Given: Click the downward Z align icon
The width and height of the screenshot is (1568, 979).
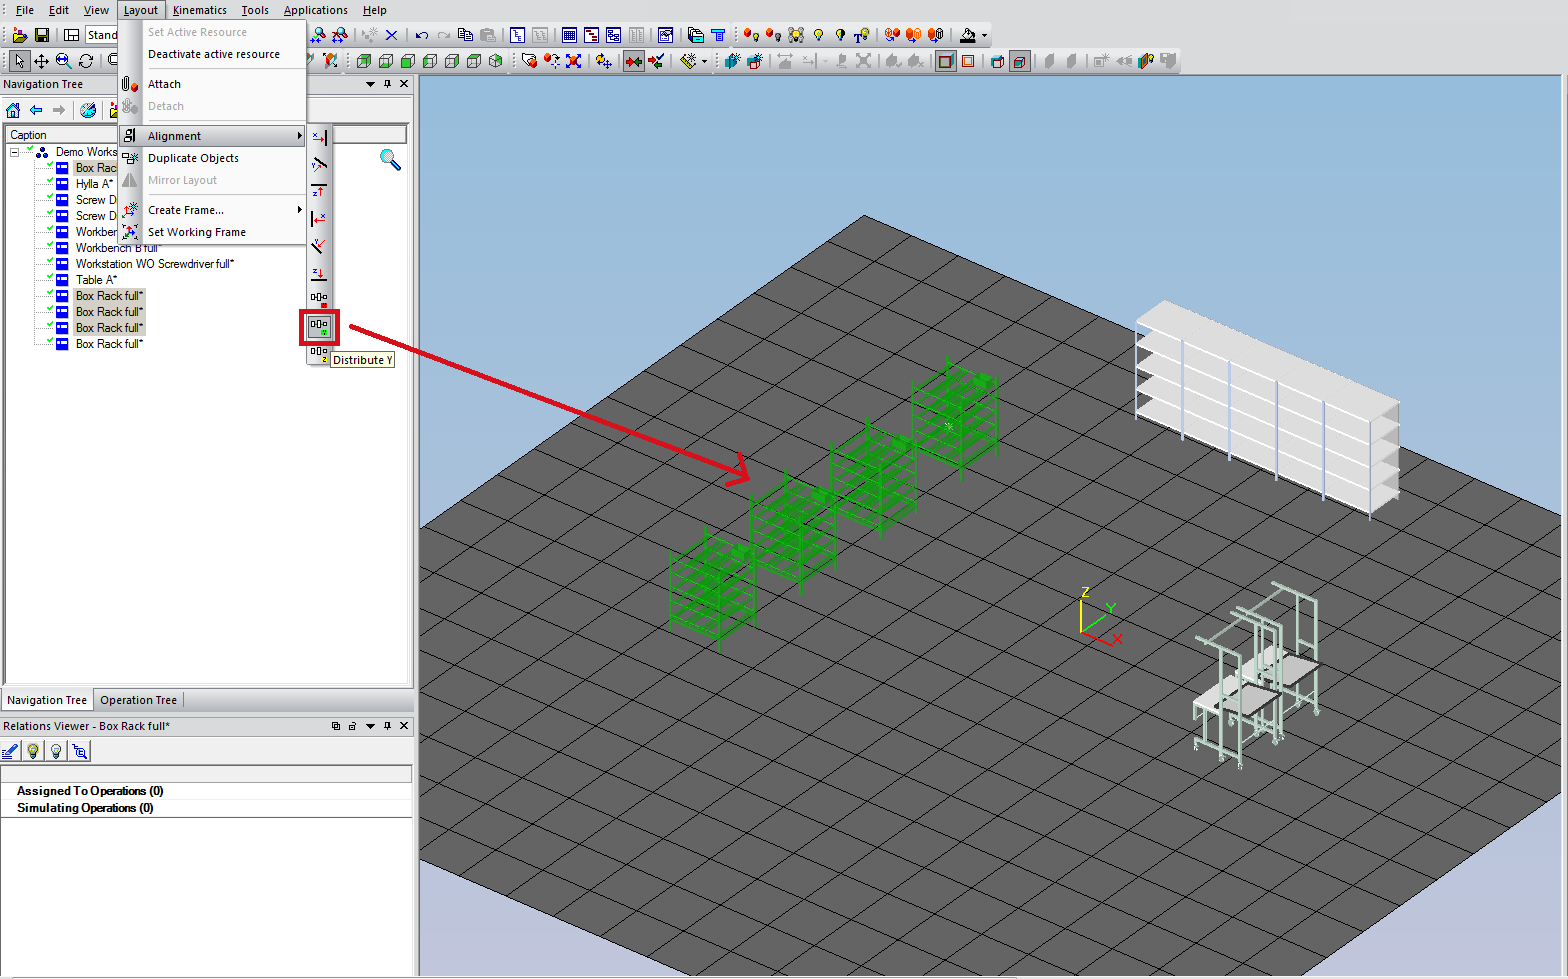Looking at the screenshot, I should [x=319, y=272].
